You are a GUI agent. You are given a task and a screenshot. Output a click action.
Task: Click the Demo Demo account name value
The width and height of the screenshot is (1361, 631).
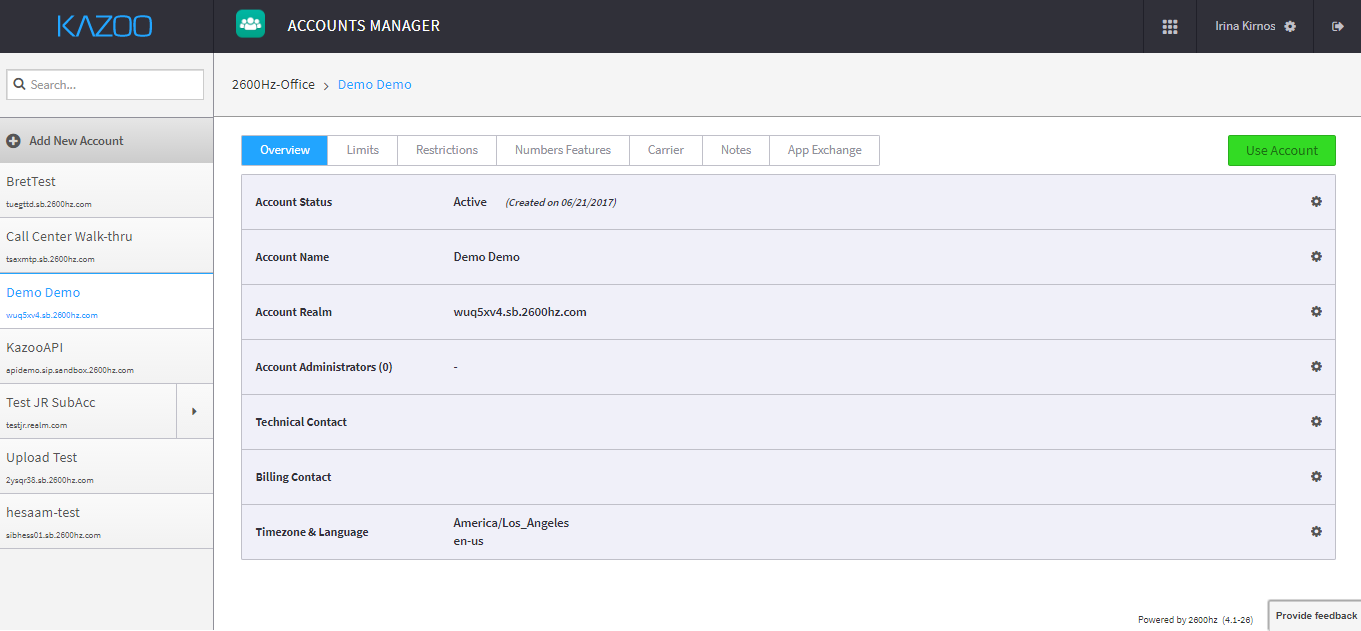(487, 257)
